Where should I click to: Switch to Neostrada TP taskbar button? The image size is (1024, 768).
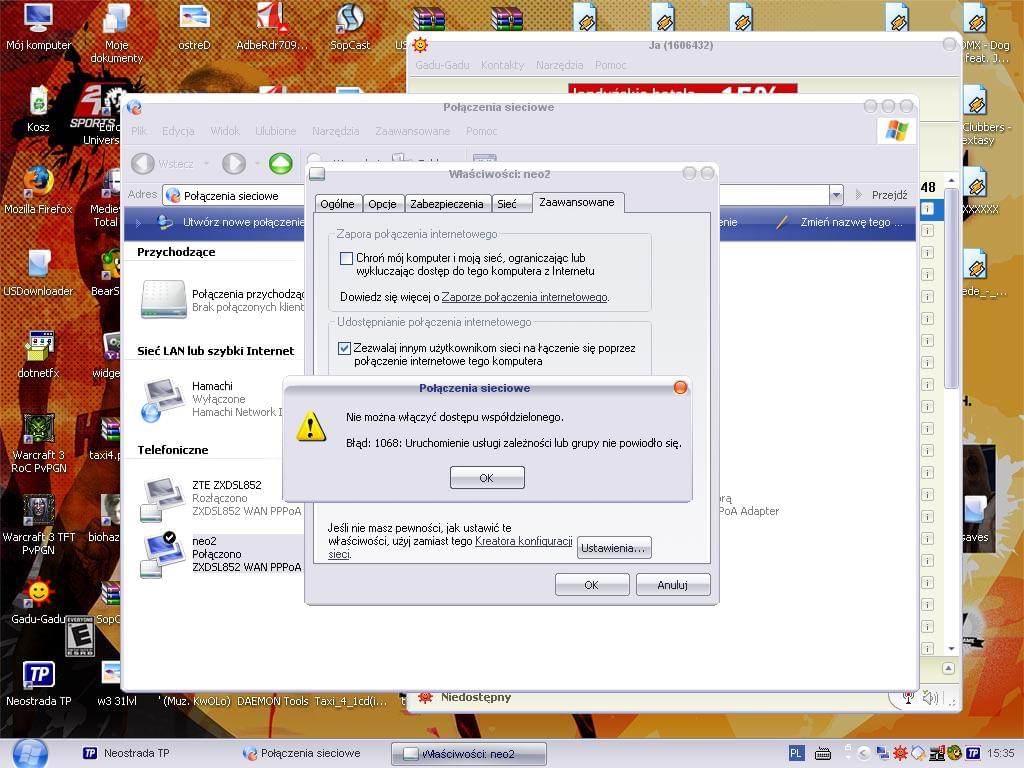tap(128, 753)
